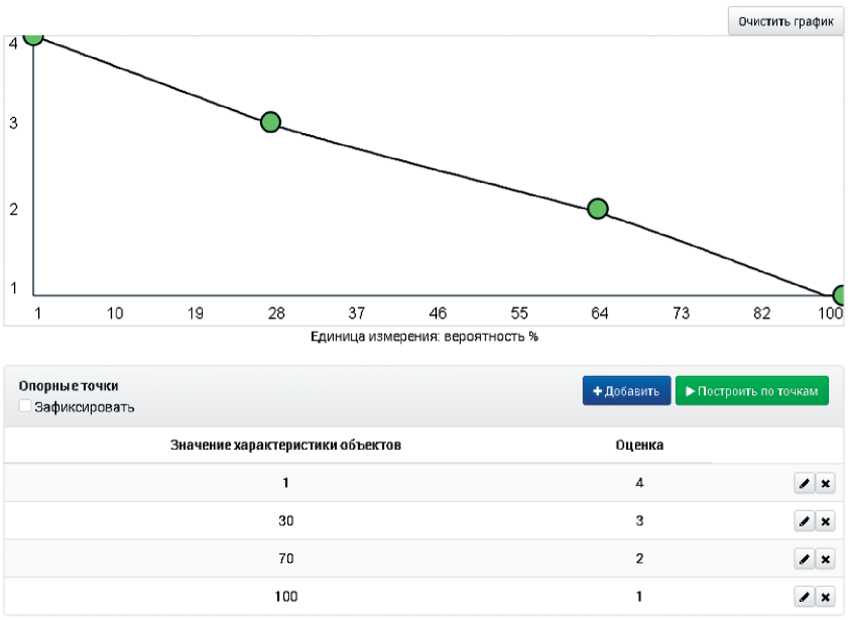
Task: Delete the reference point with value 70
Action: (825, 559)
